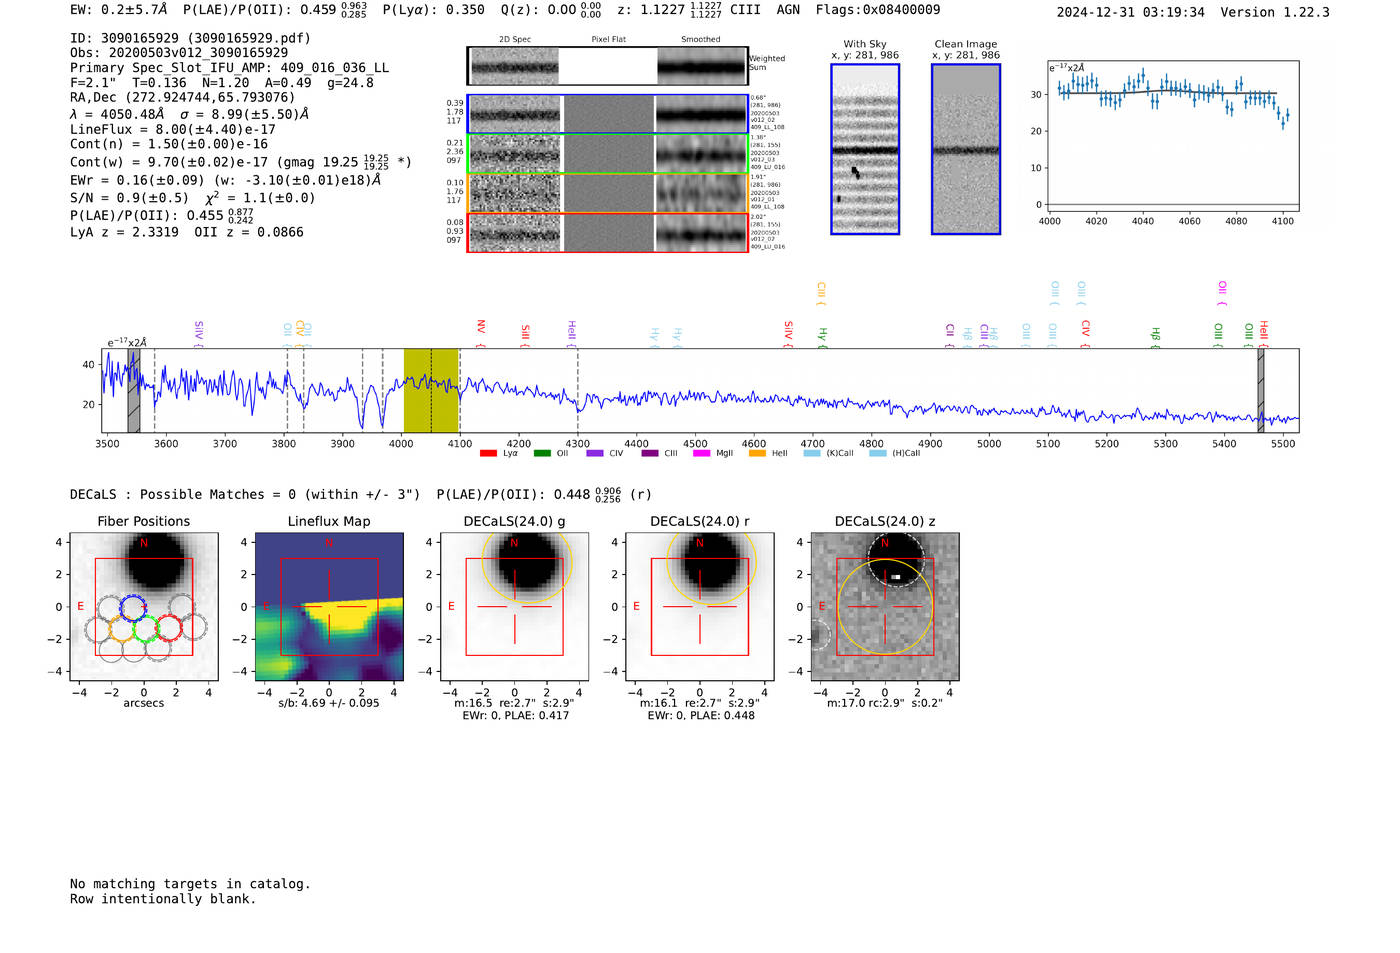
Task: Select the orange-outlined fiber spectrum row
Action: tap(608, 193)
